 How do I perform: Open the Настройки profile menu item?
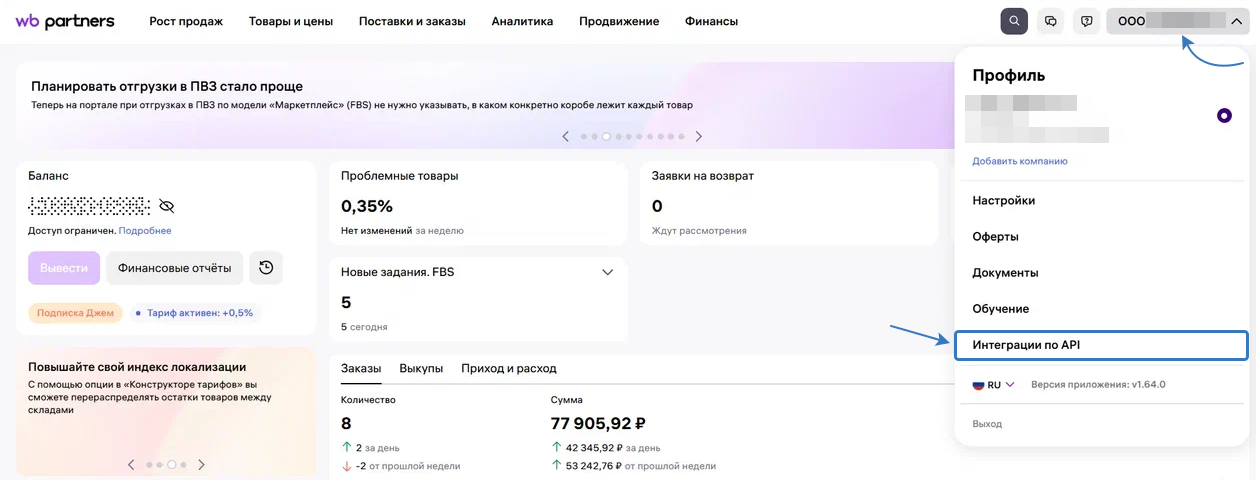point(1003,200)
